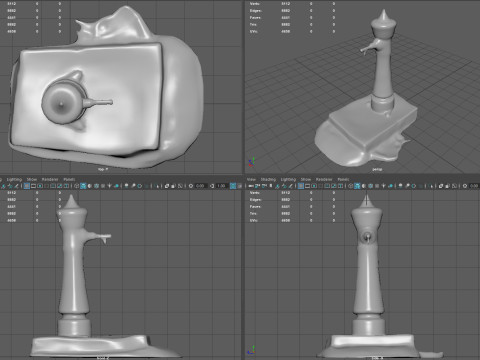The image size is (480, 360).
Task: Enable Smooth Shade All in side view toolbar
Action: click(83, 186)
